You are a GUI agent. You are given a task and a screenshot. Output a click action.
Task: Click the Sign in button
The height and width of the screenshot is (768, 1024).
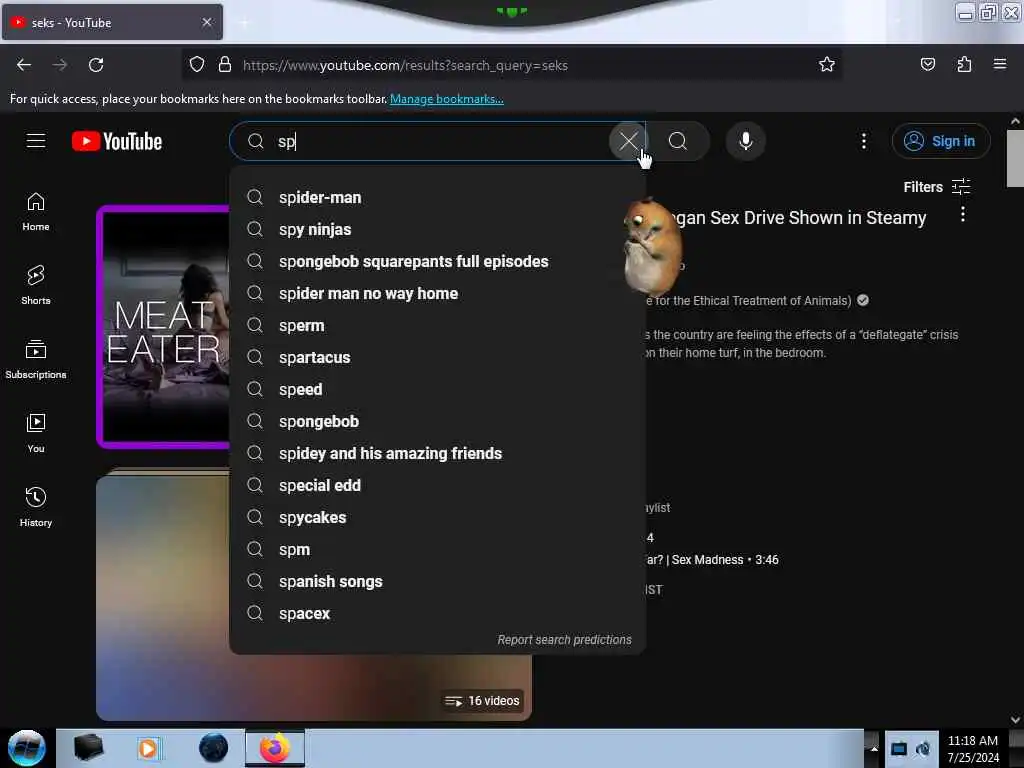941,141
